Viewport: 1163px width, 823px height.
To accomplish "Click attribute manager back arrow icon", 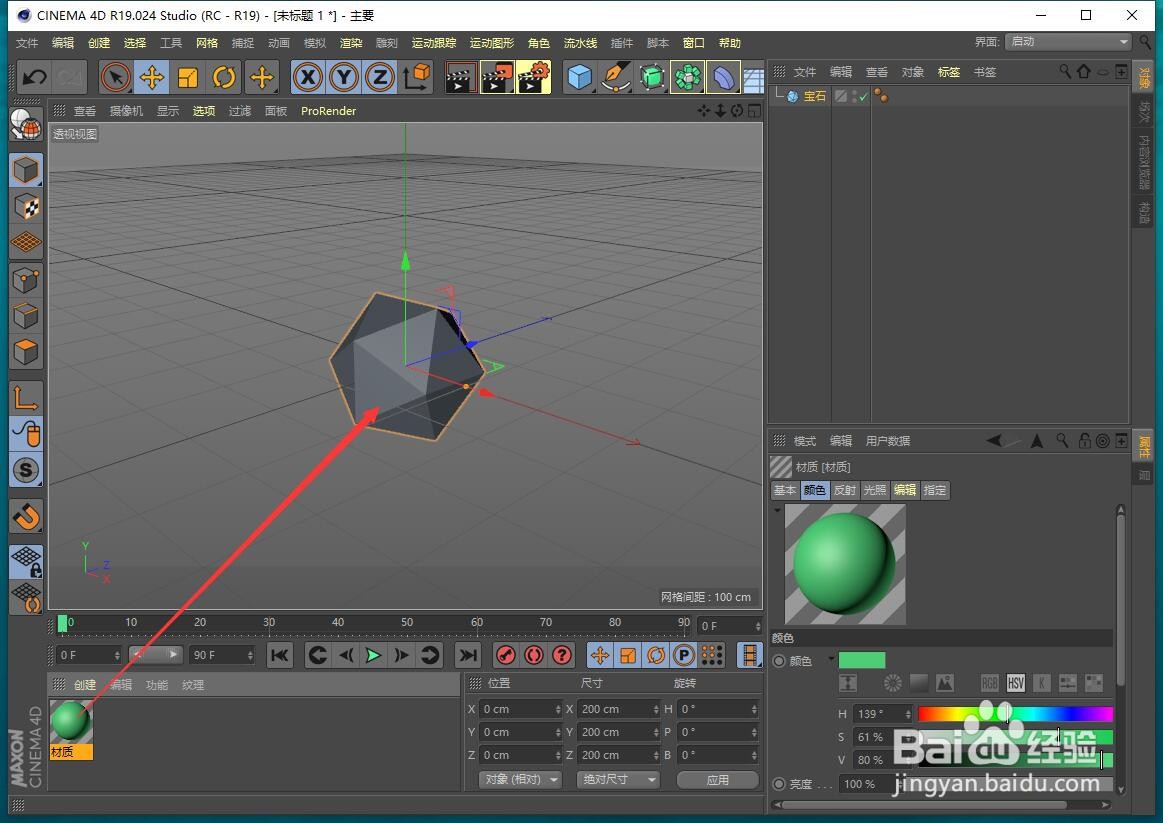I will tap(994, 441).
